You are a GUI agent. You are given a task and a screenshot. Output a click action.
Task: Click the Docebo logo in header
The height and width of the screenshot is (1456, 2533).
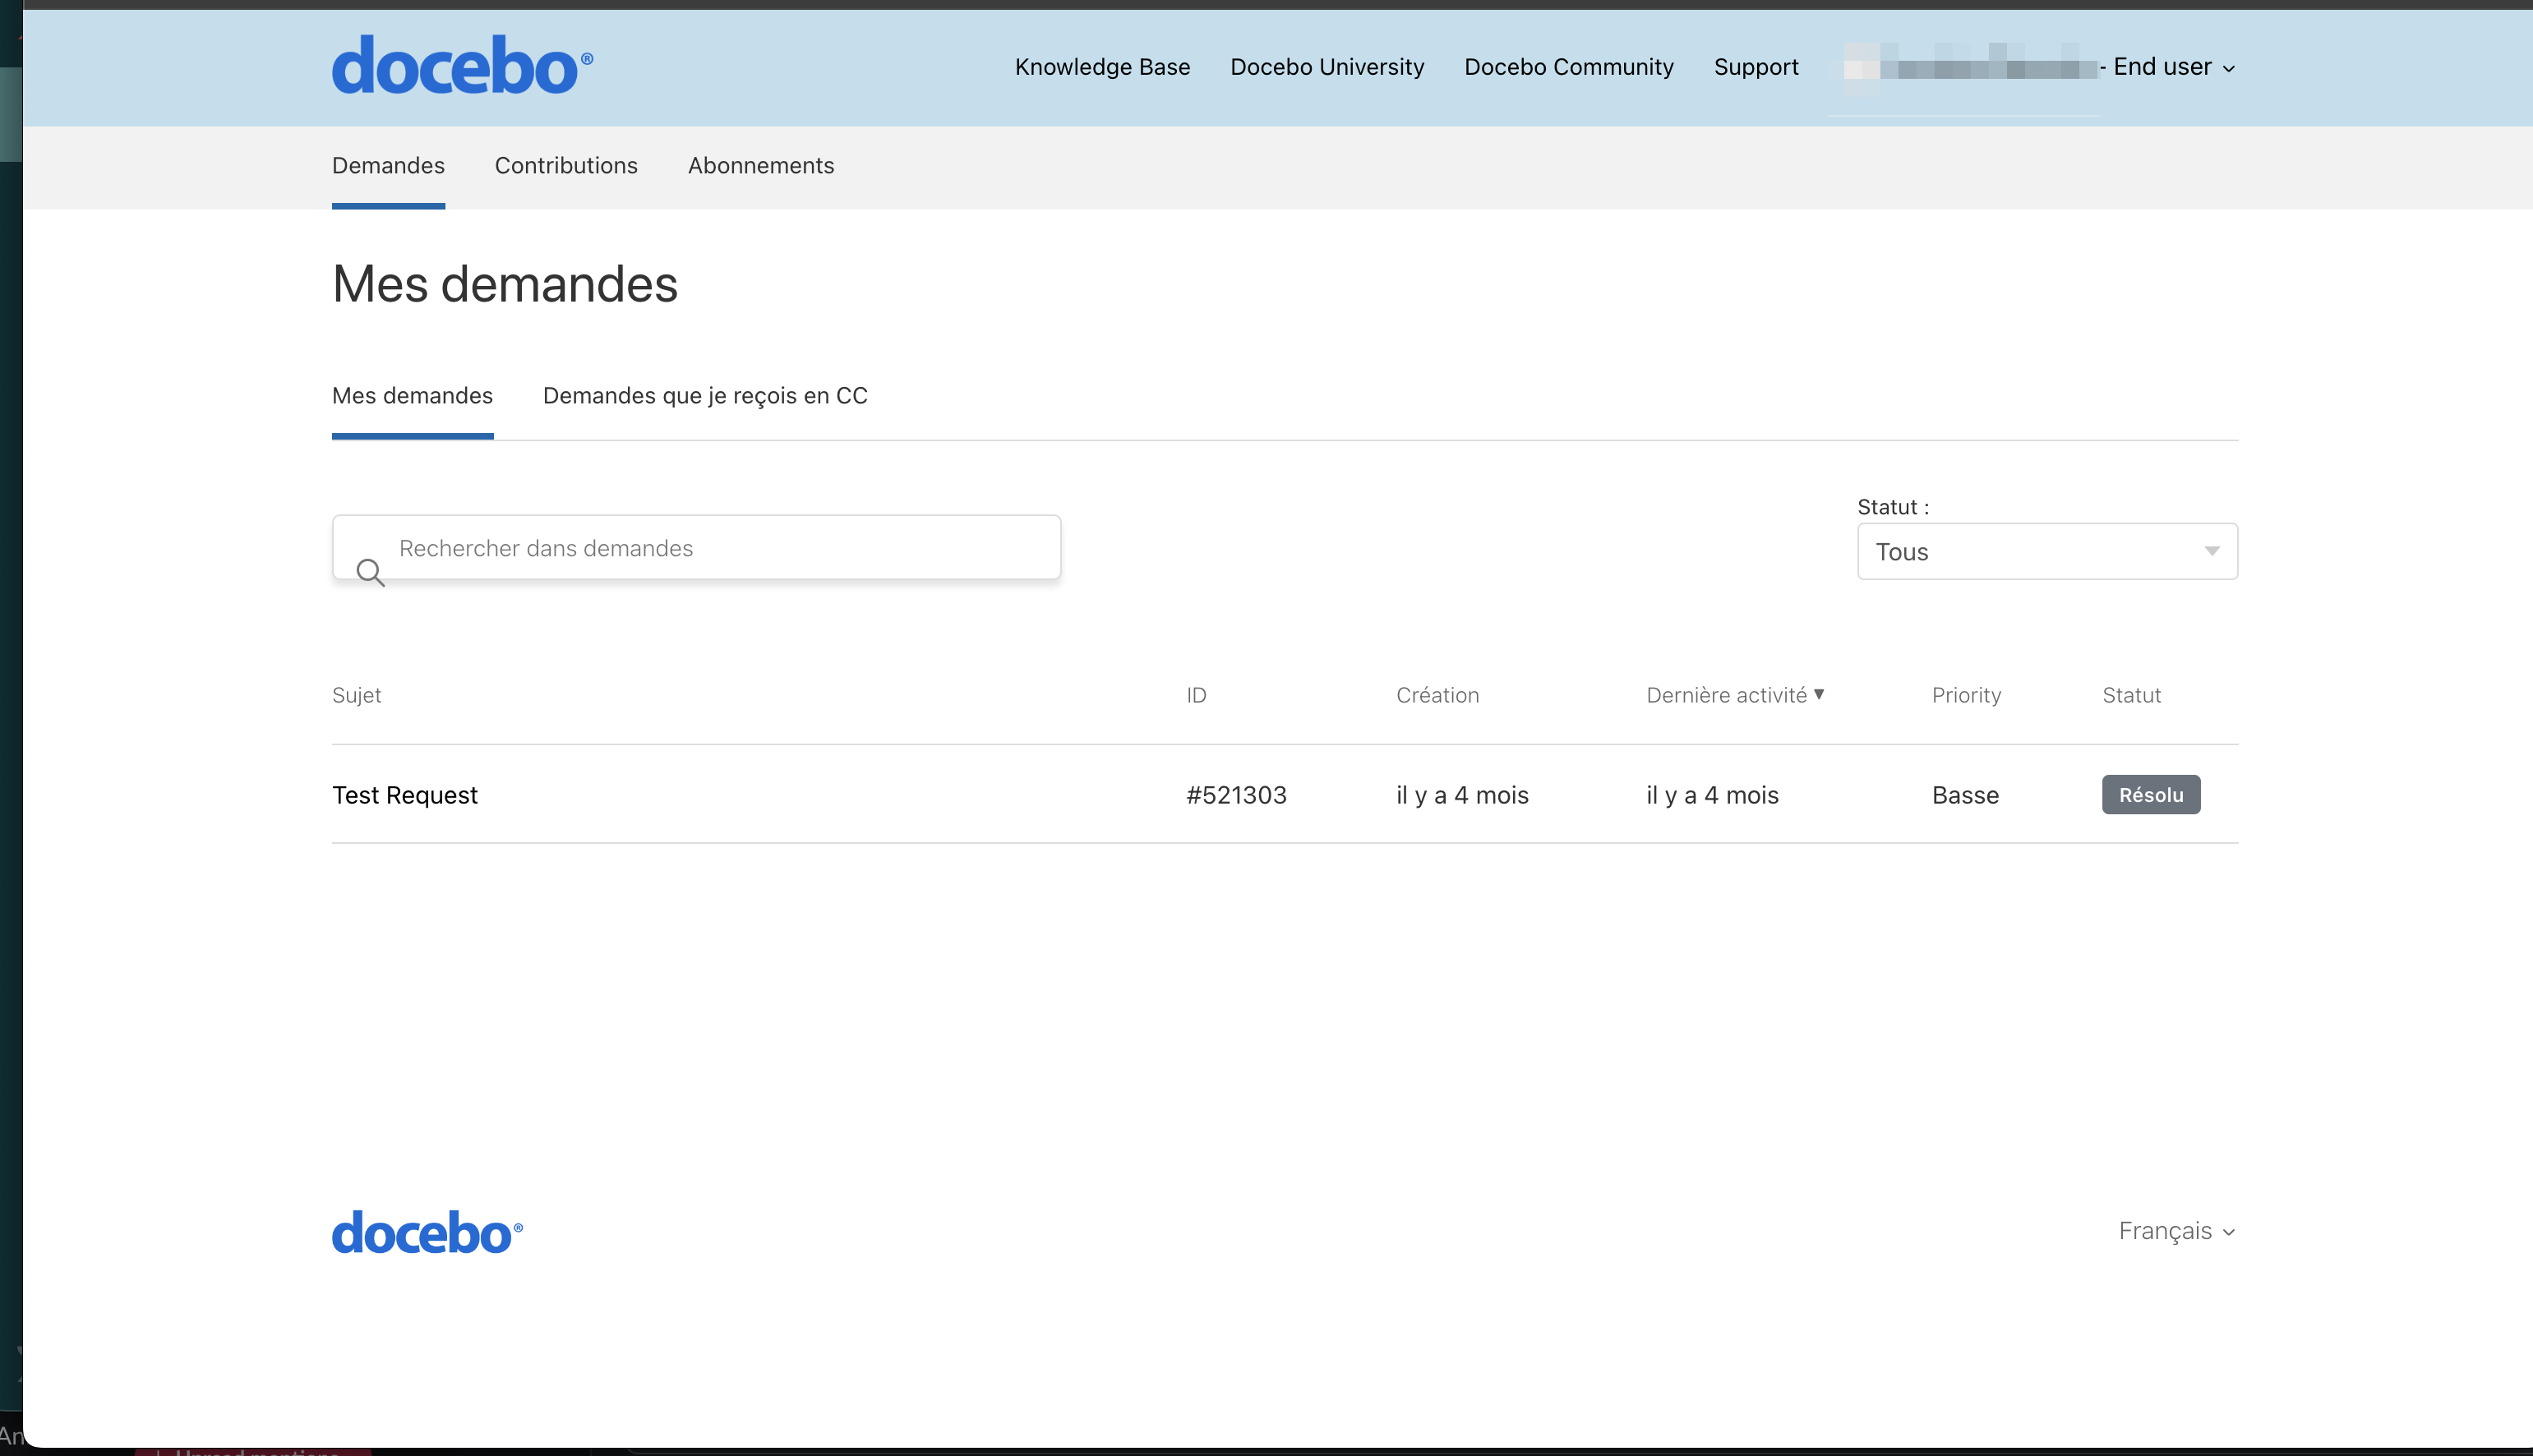point(461,66)
